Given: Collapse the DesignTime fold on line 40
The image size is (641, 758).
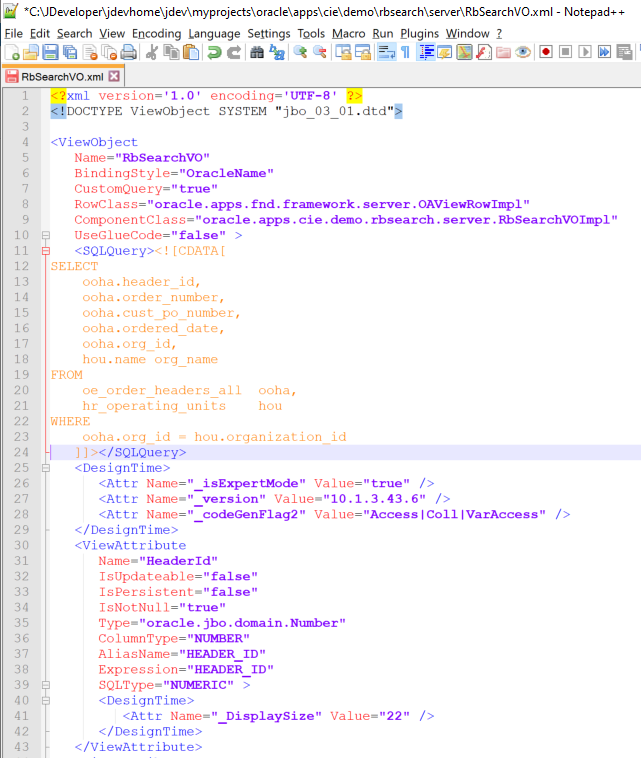Looking at the screenshot, I should pos(46,700).
